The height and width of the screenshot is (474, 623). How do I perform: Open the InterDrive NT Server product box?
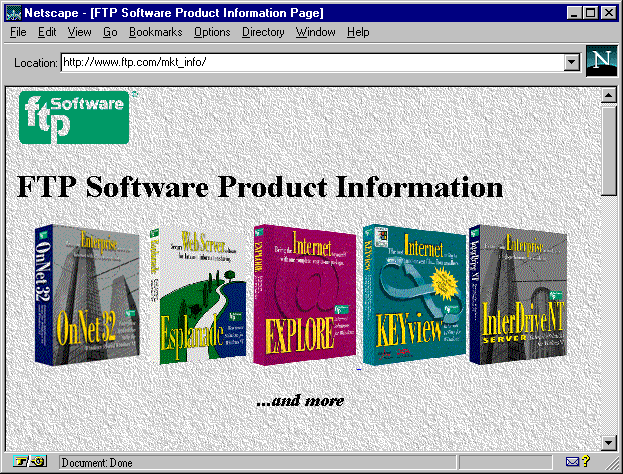coord(518,294)
